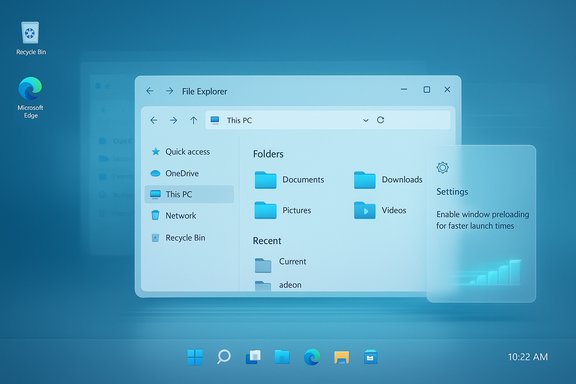This screenshot has height=384, width=576.
Task: Open Task View from the taskbar
Action: 253,357
